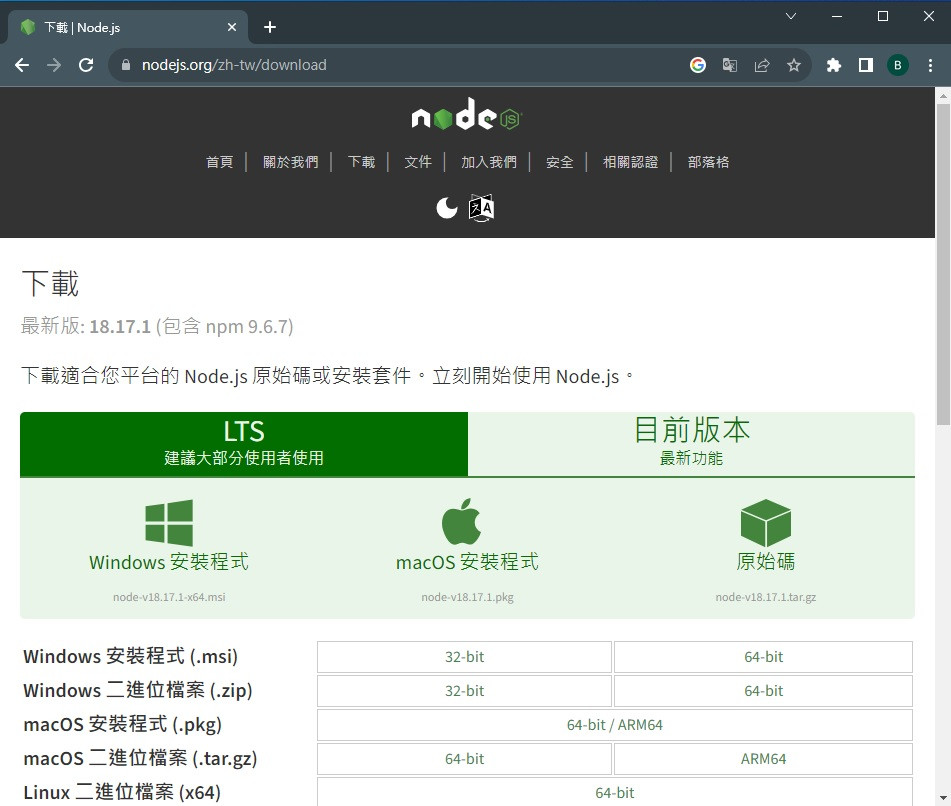Screen dimensions: 951x806
Task: Go back with browser back arrow
Action: click(x=22, y=65)
